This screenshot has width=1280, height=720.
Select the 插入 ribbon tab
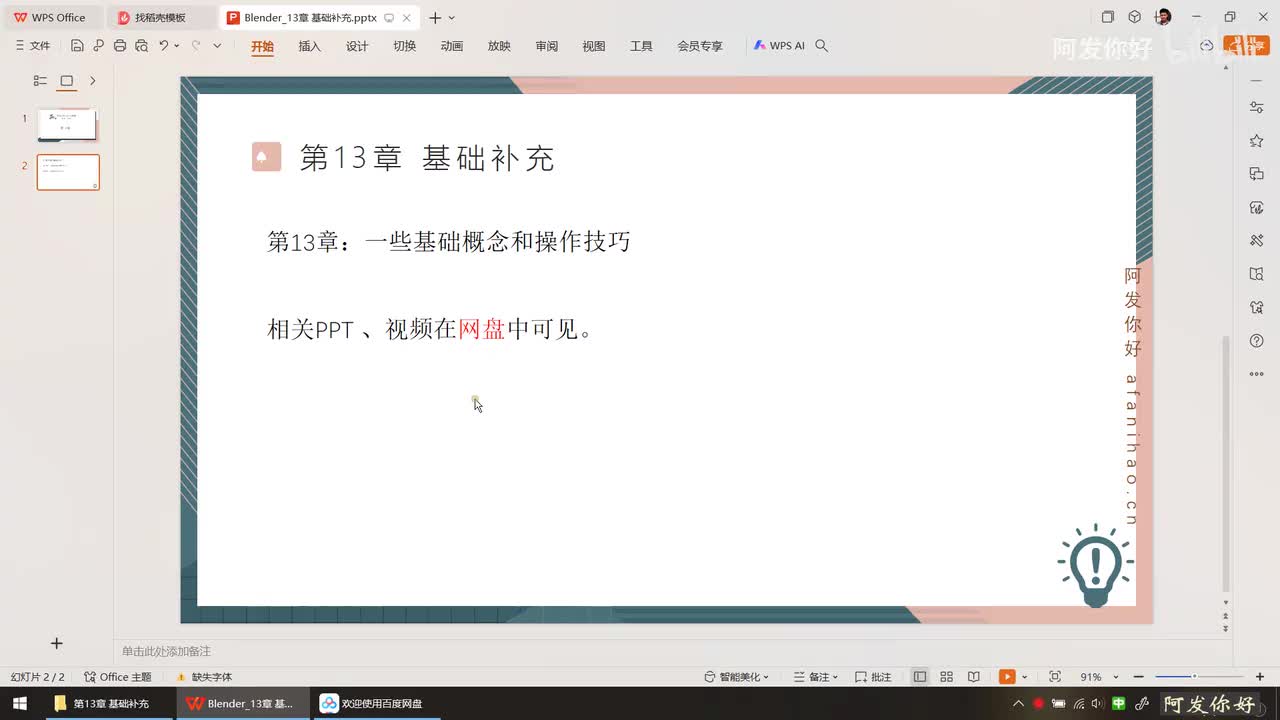tap(310, 46)
